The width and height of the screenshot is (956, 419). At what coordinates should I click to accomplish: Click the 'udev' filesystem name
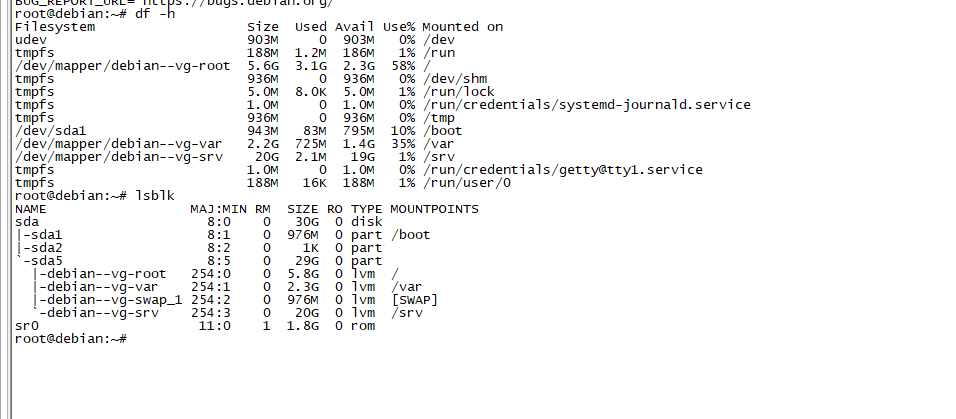[x=31, y=40]
